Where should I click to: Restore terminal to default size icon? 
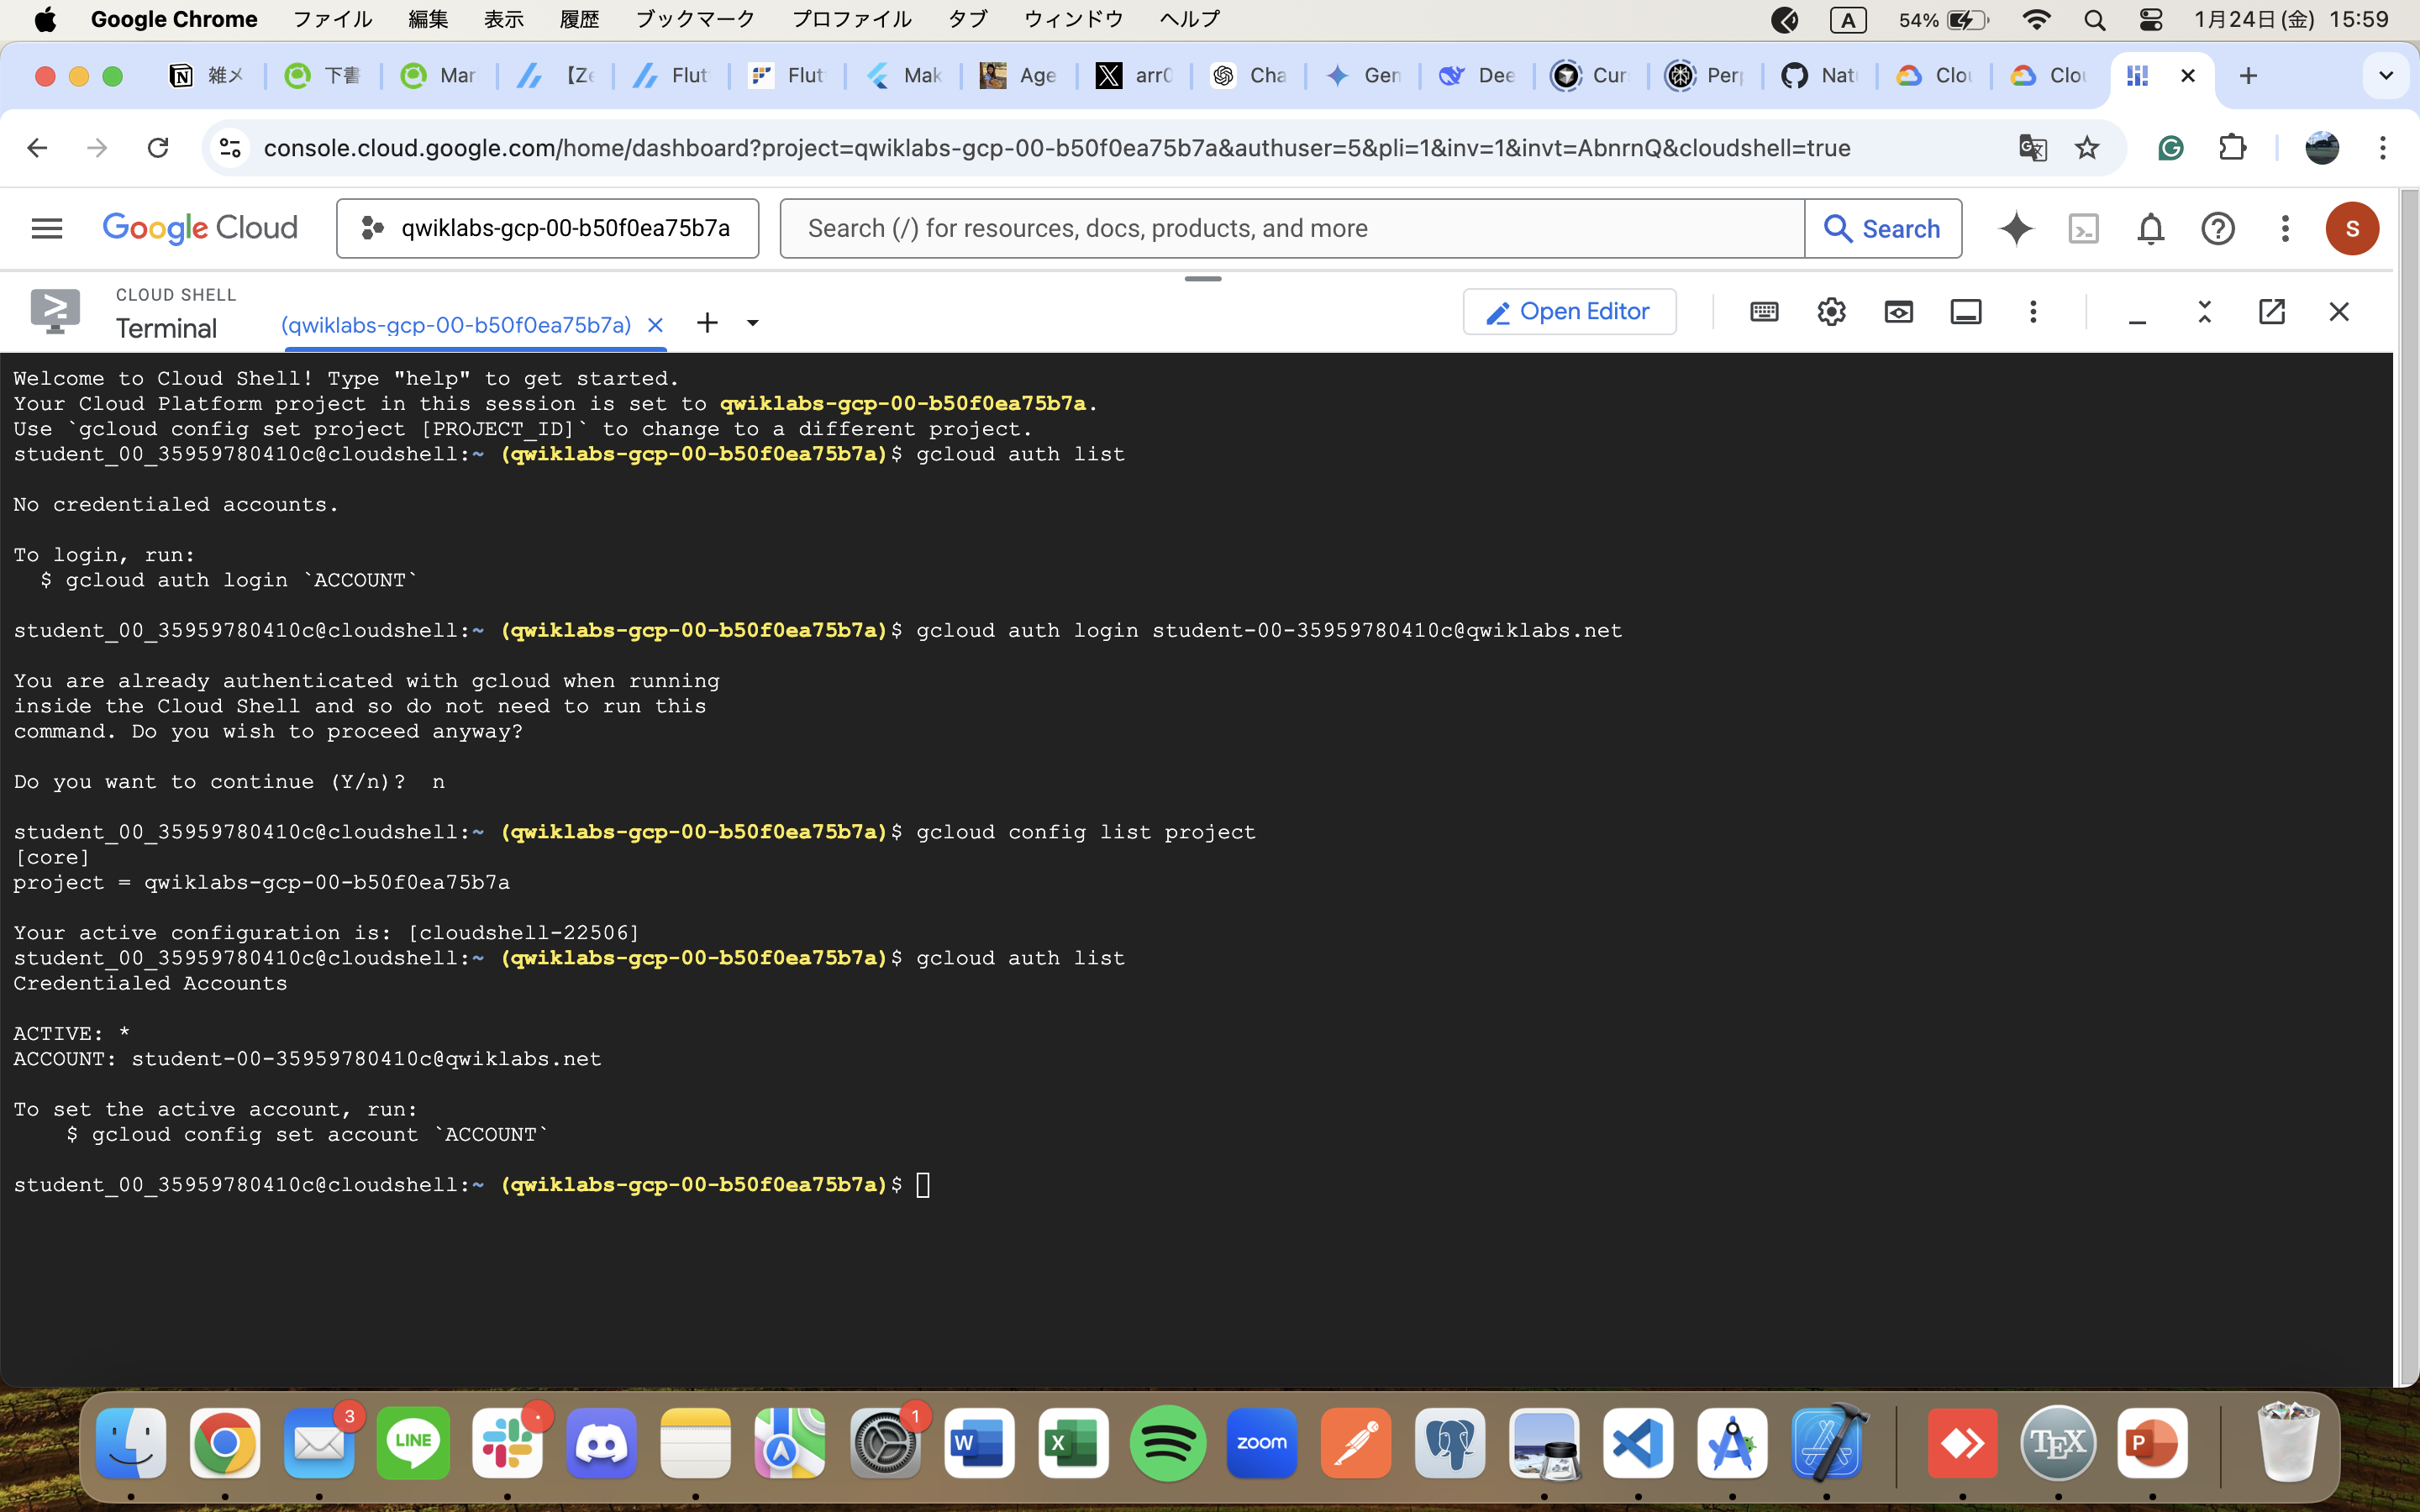pos(2205,311)
